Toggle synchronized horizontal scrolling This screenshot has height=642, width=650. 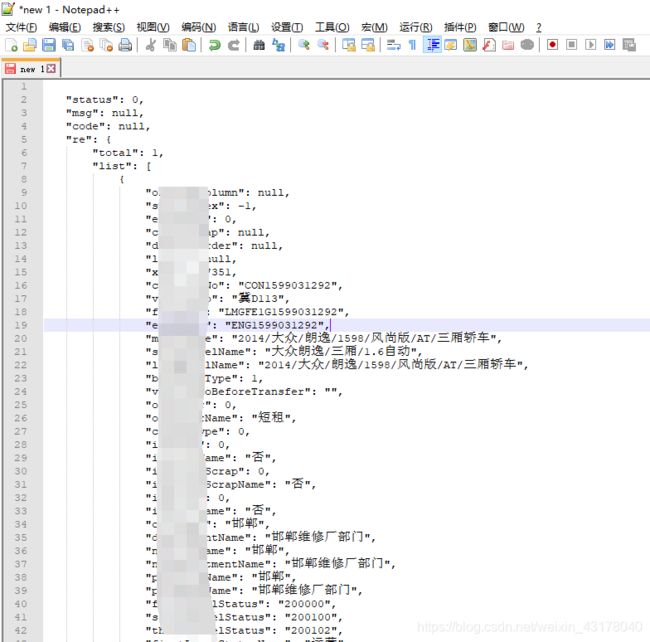368,45
